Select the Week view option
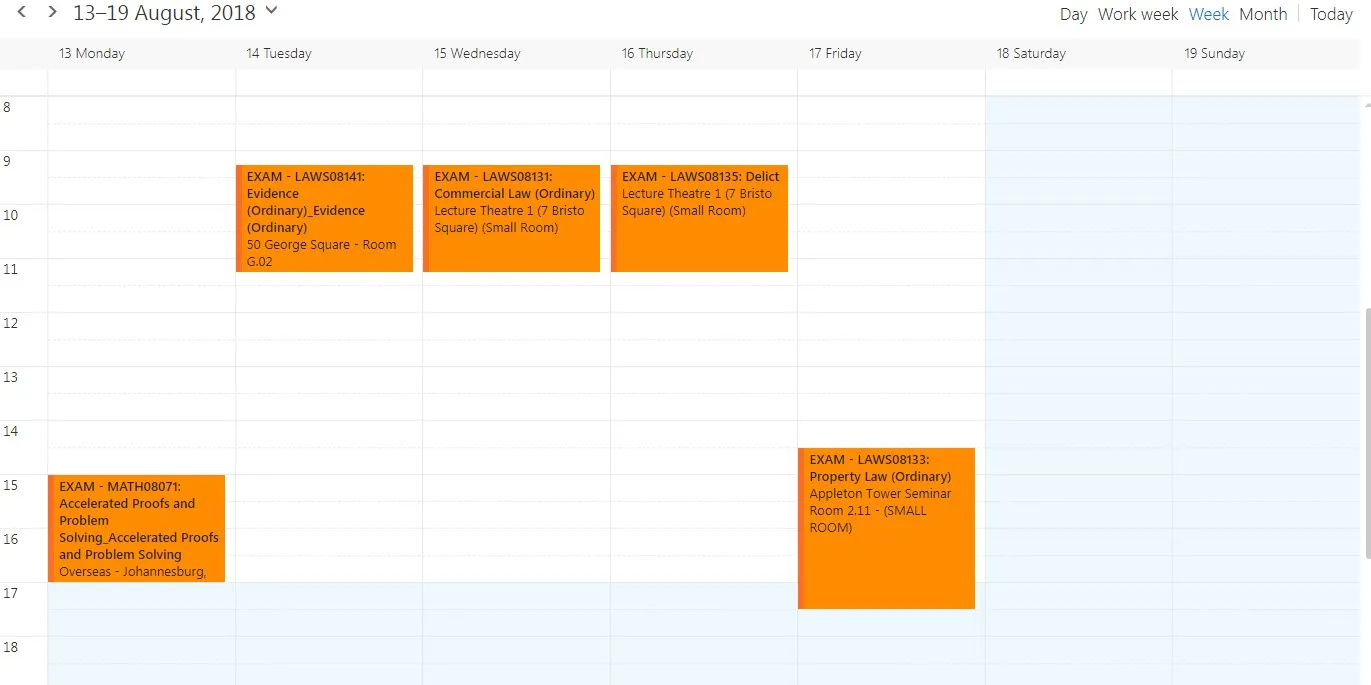 (x=1208, y=14)
